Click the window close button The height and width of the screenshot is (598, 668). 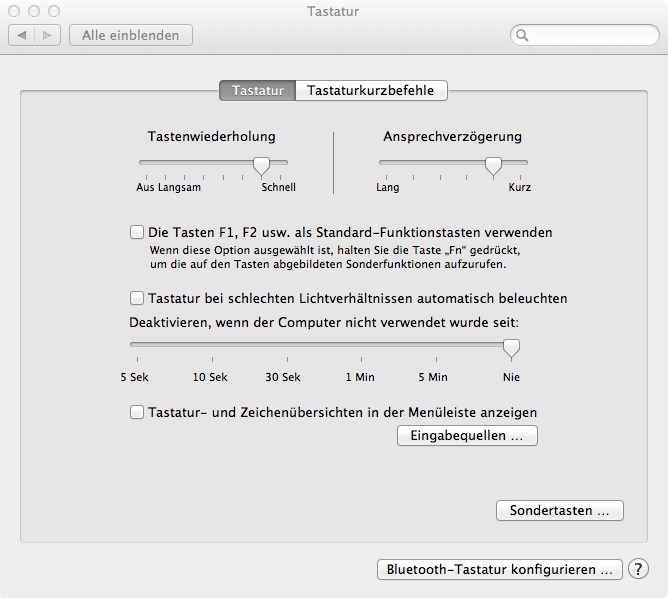coord(14,11)
